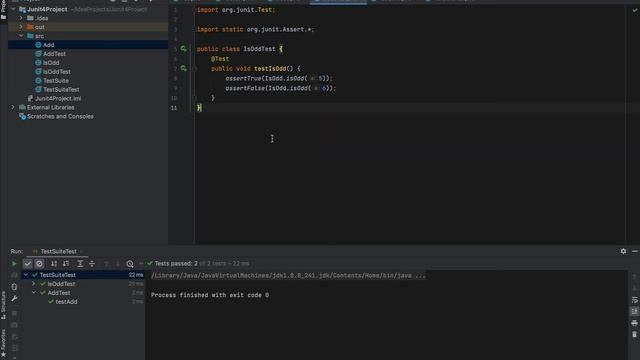The width and height of the screenshot is (640, 360).
Task: Select testAdd result in test tree
Action: 66,302
